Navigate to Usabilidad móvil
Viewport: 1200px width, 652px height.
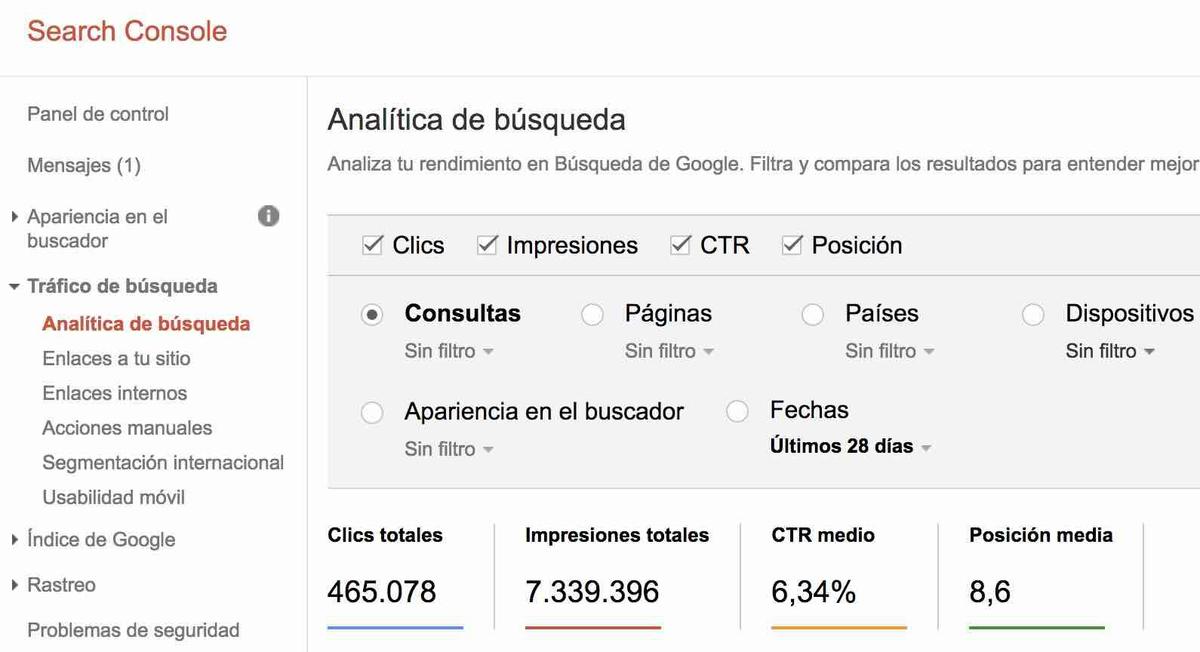113,497
